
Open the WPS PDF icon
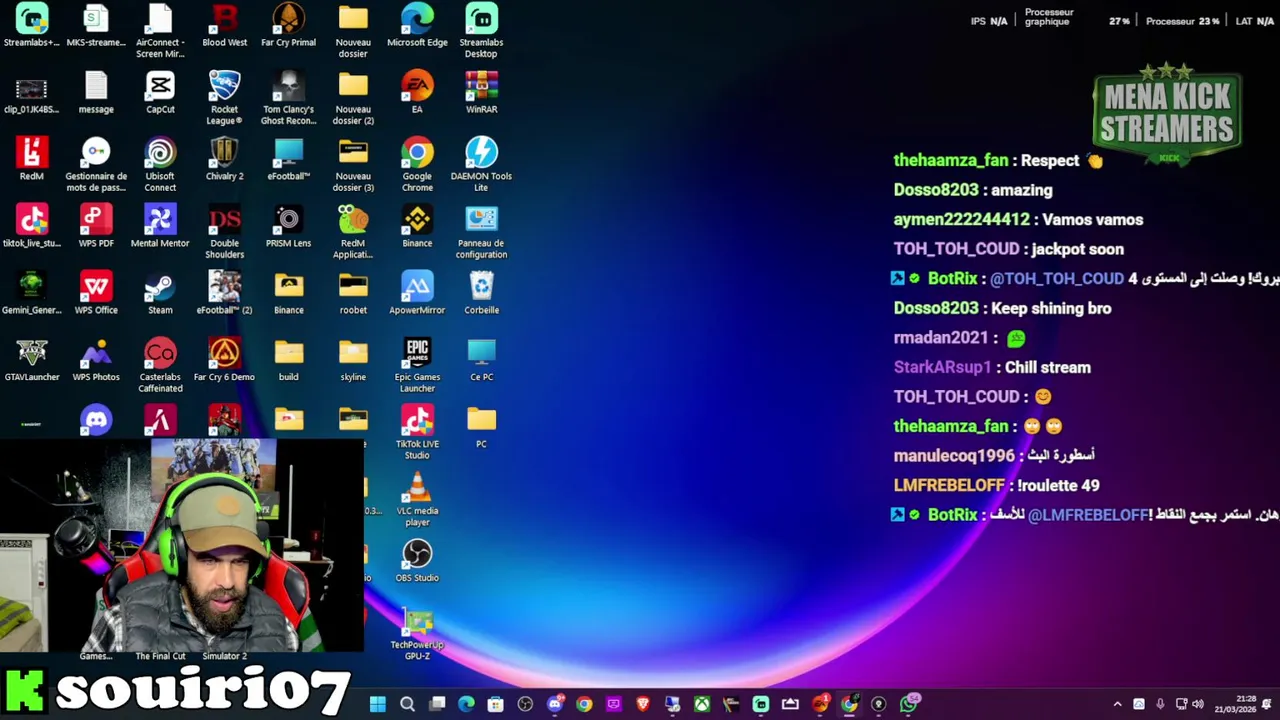(x=96, y=227)
